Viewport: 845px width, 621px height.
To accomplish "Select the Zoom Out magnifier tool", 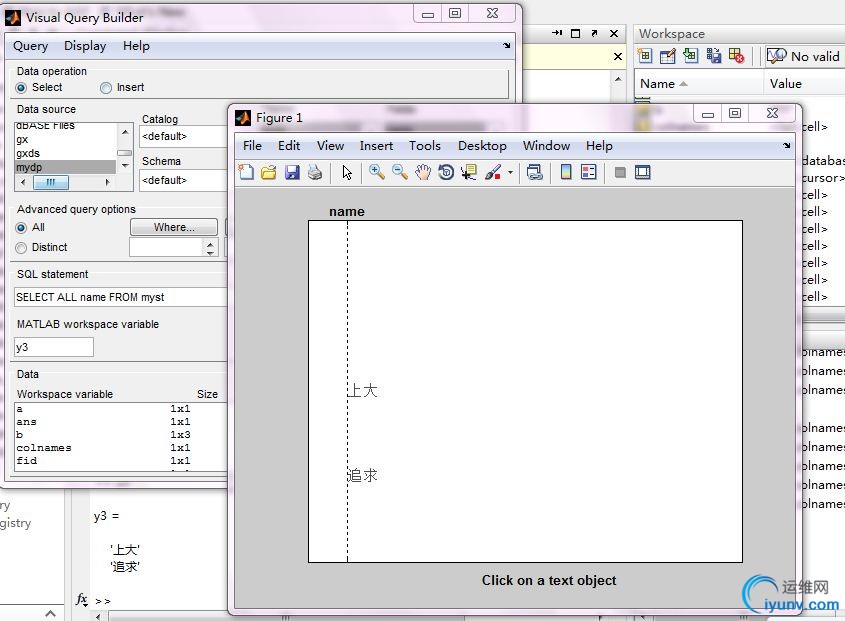I will click(400, 172).
